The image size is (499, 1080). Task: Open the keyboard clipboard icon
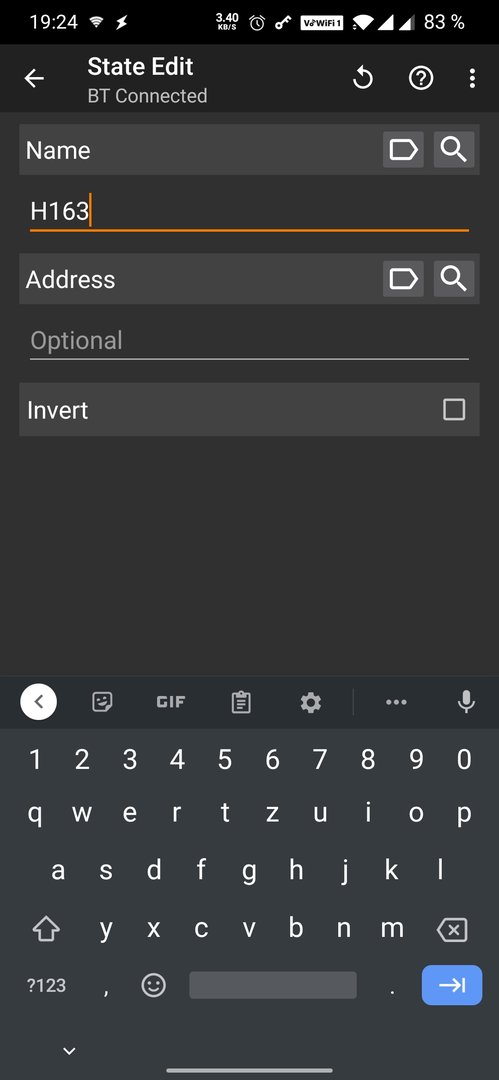241,702
